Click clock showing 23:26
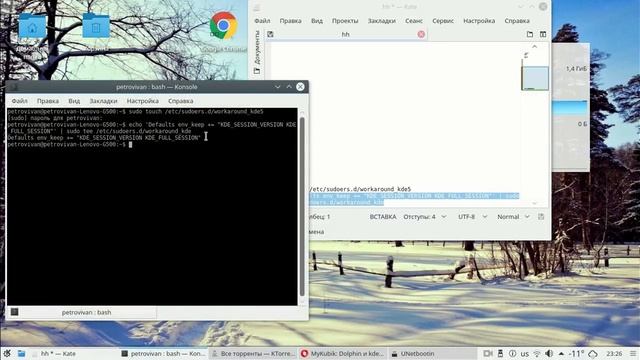 pyautogui.click(x=614, y=353)
